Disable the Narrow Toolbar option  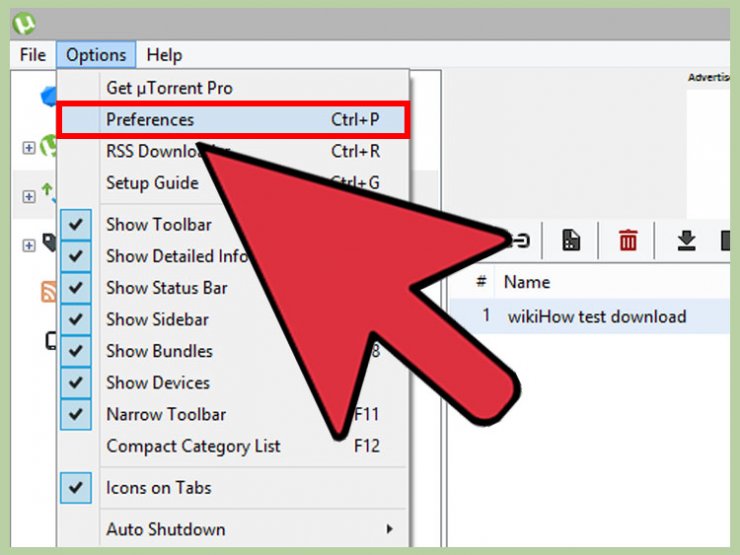coord(233,414)
